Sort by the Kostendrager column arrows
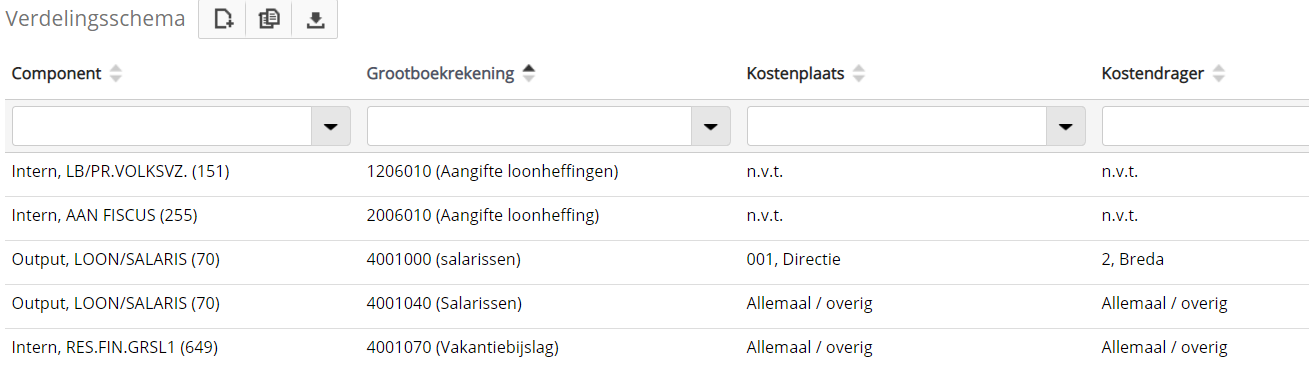Screen dimensions: 1309x372 1218,74
